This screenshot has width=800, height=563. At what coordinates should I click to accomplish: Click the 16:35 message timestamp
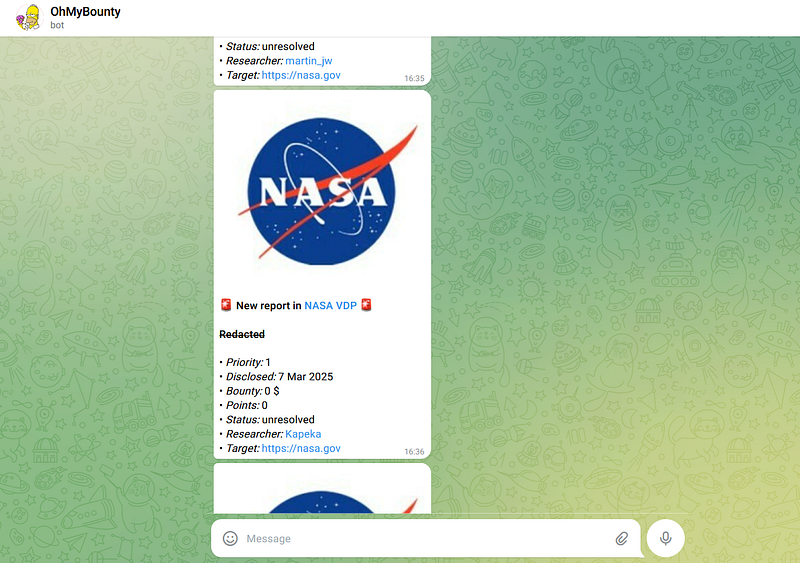tap(414, 78)
